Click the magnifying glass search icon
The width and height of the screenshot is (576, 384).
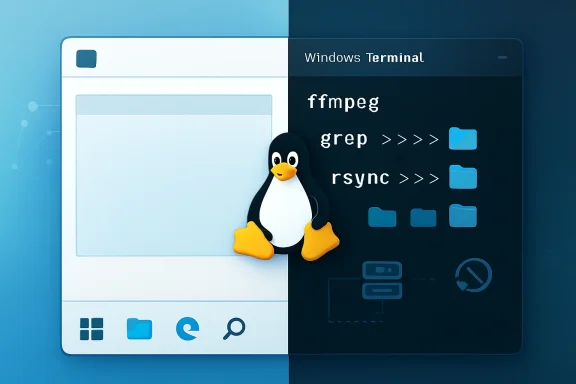click(x=234, y=329)
